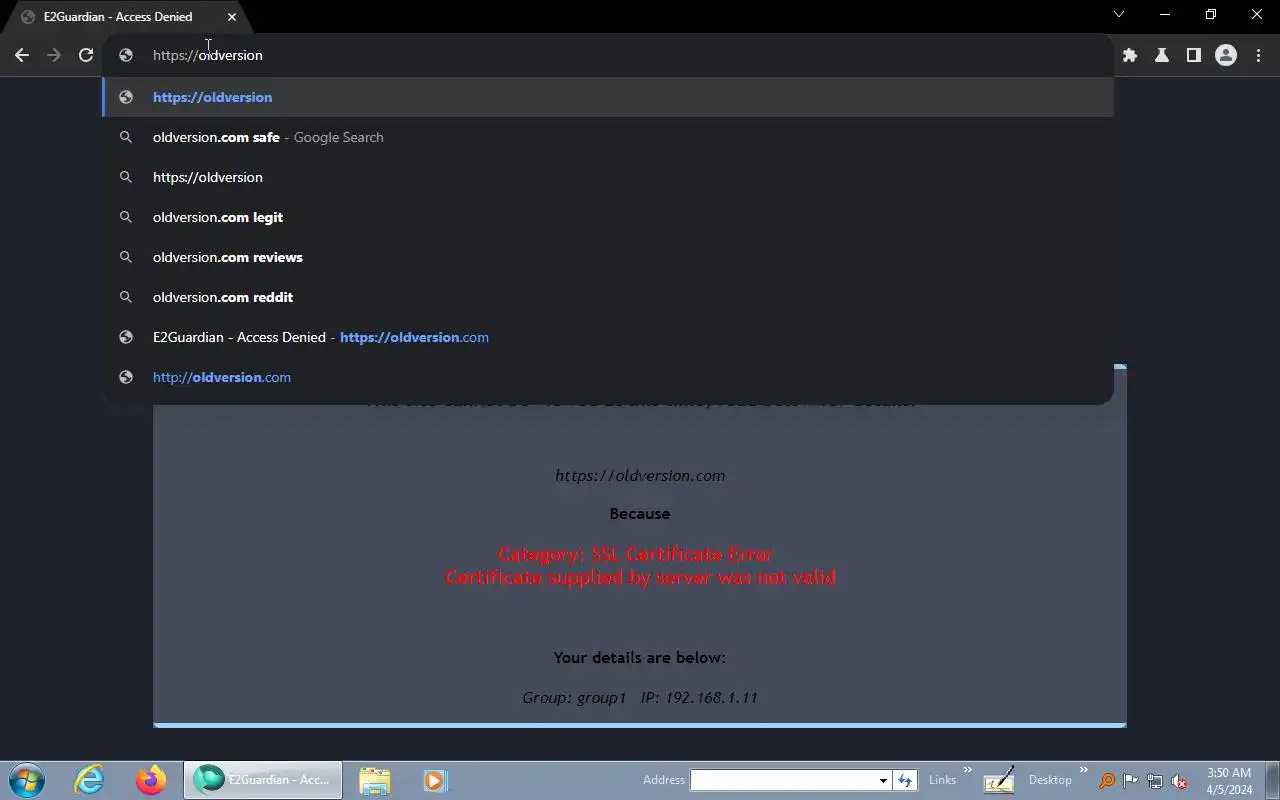The height and width of the screenshot is (800, 1280).
Task: Go back to the previous page
Action: tap(22, 55)
